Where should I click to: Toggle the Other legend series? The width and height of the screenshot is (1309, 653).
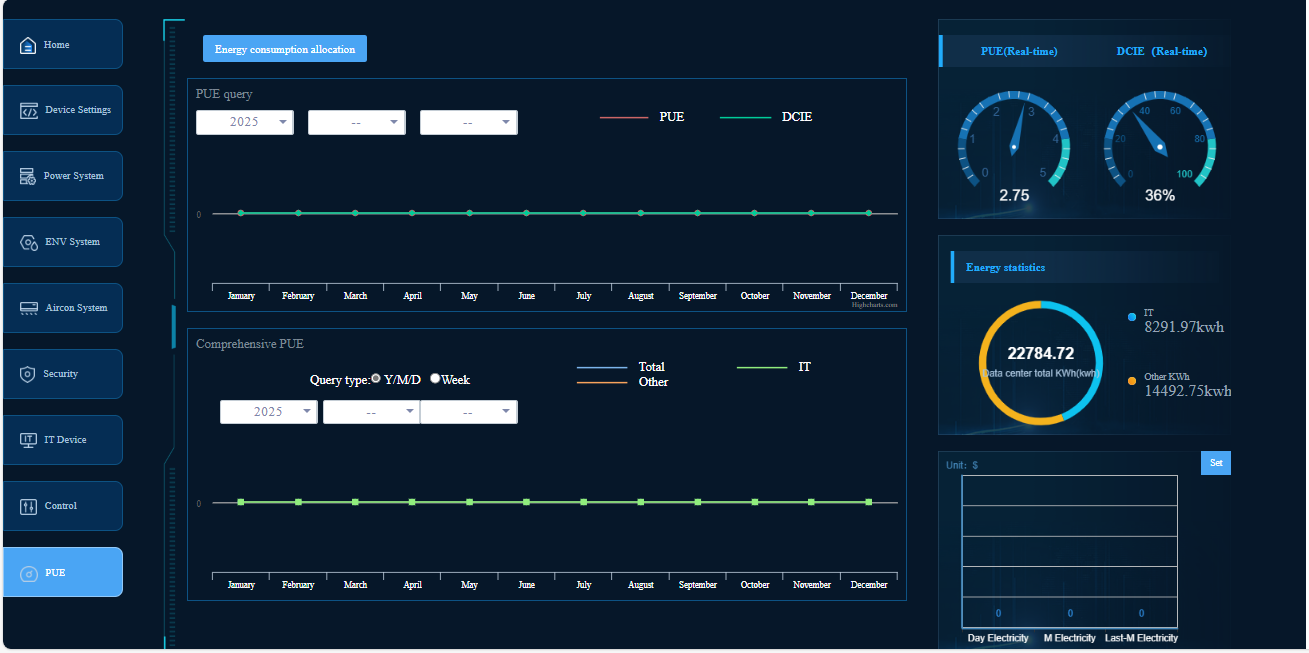(x=622, y=382)
